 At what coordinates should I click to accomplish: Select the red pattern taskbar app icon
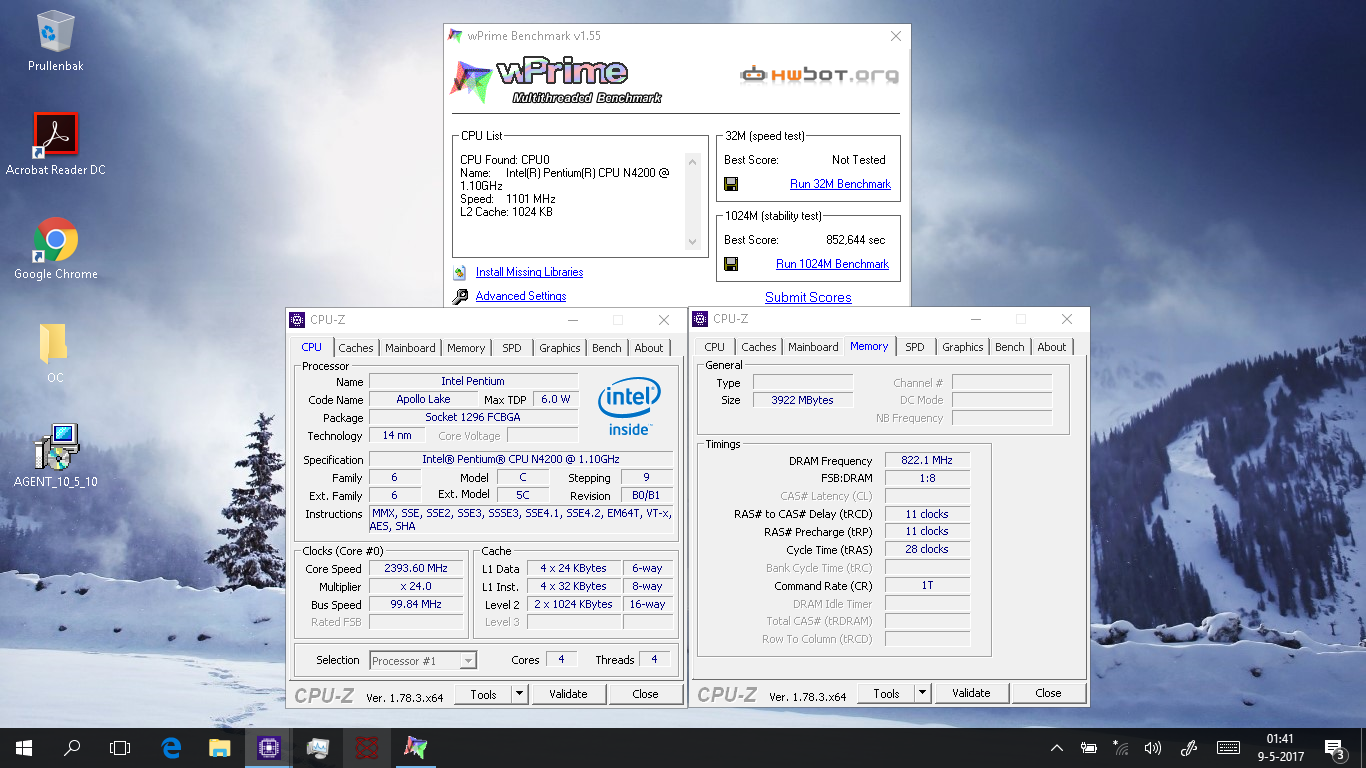click(x=367, y=747)
